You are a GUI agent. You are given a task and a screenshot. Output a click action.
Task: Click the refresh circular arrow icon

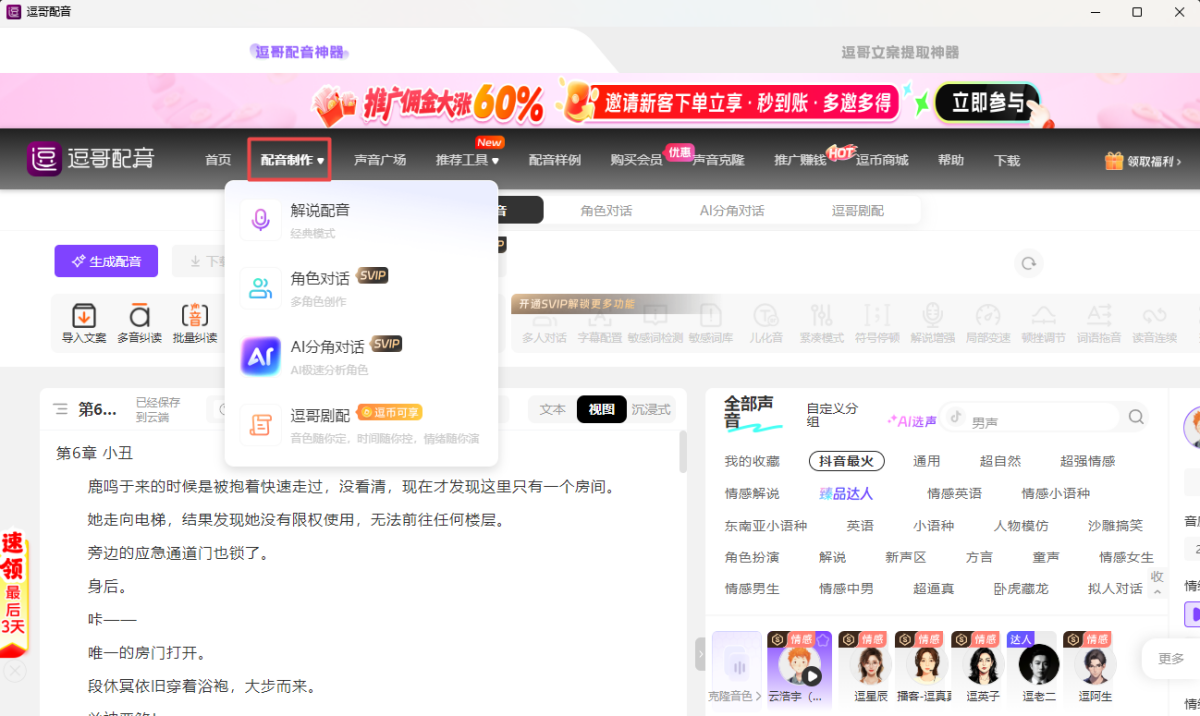pos(1028,263)
